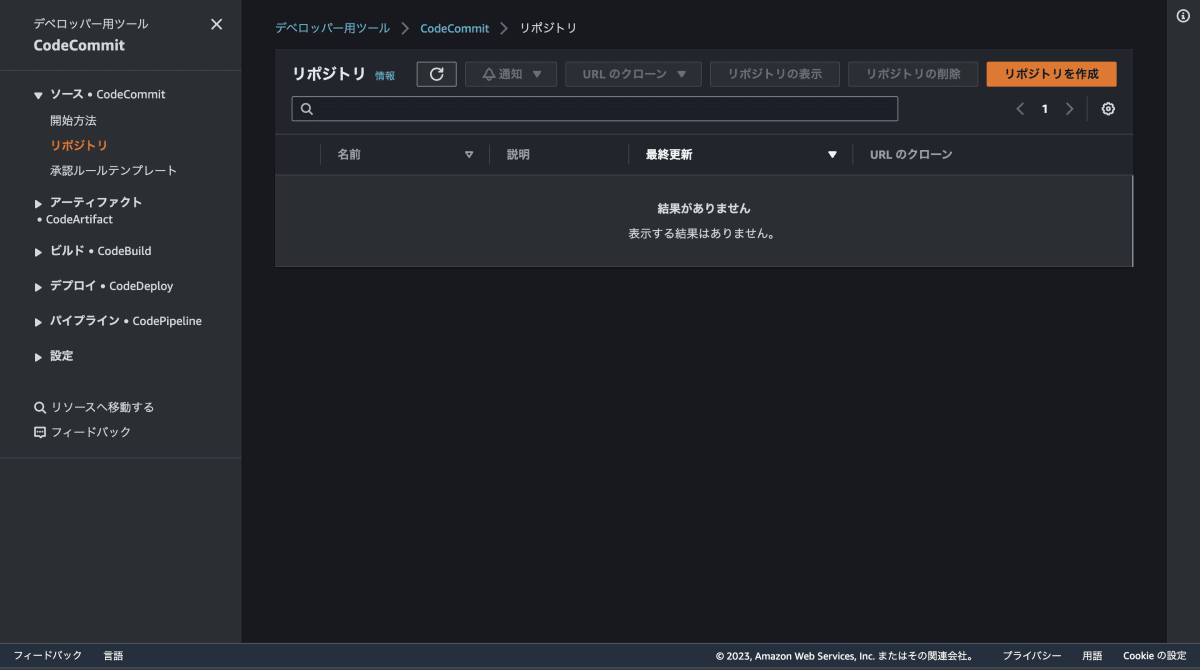Viewport: 1200px width, 670px height.
Task: Open the 用語 footer link
Action: point(1092,656)
